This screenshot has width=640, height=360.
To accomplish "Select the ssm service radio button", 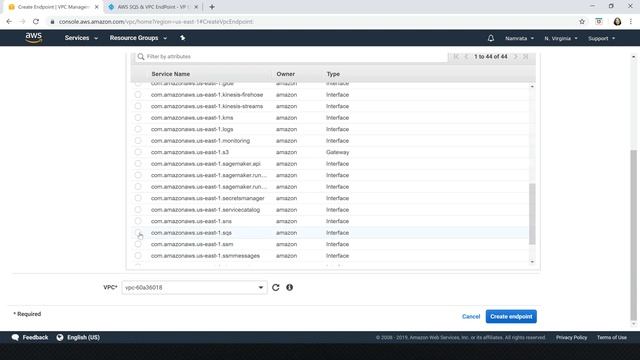I will click(138, 244).
